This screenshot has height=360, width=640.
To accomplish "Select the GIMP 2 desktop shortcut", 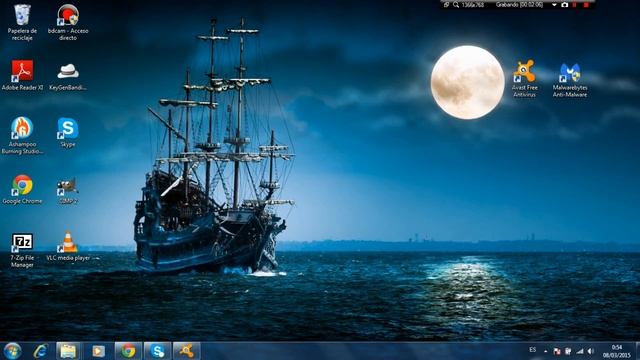I will (68, 190).
